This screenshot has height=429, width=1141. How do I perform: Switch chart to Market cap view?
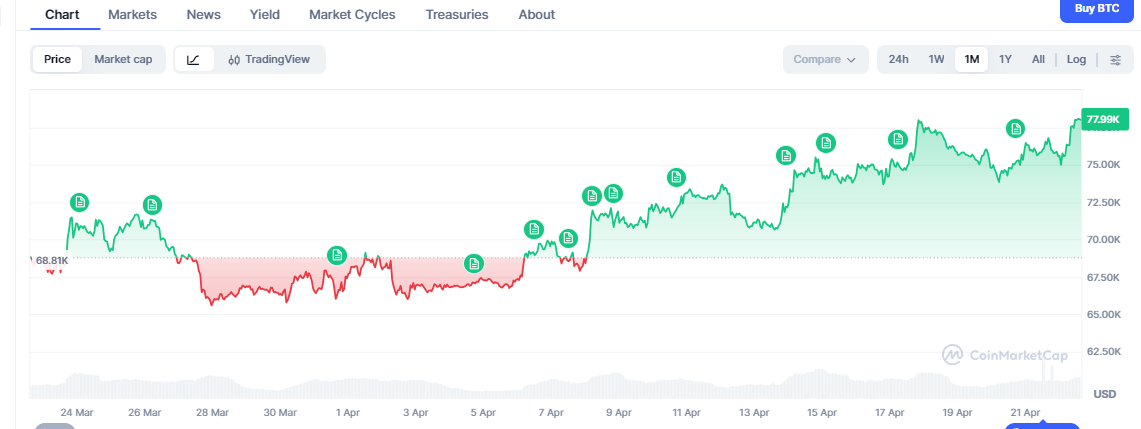coord(123,59)
